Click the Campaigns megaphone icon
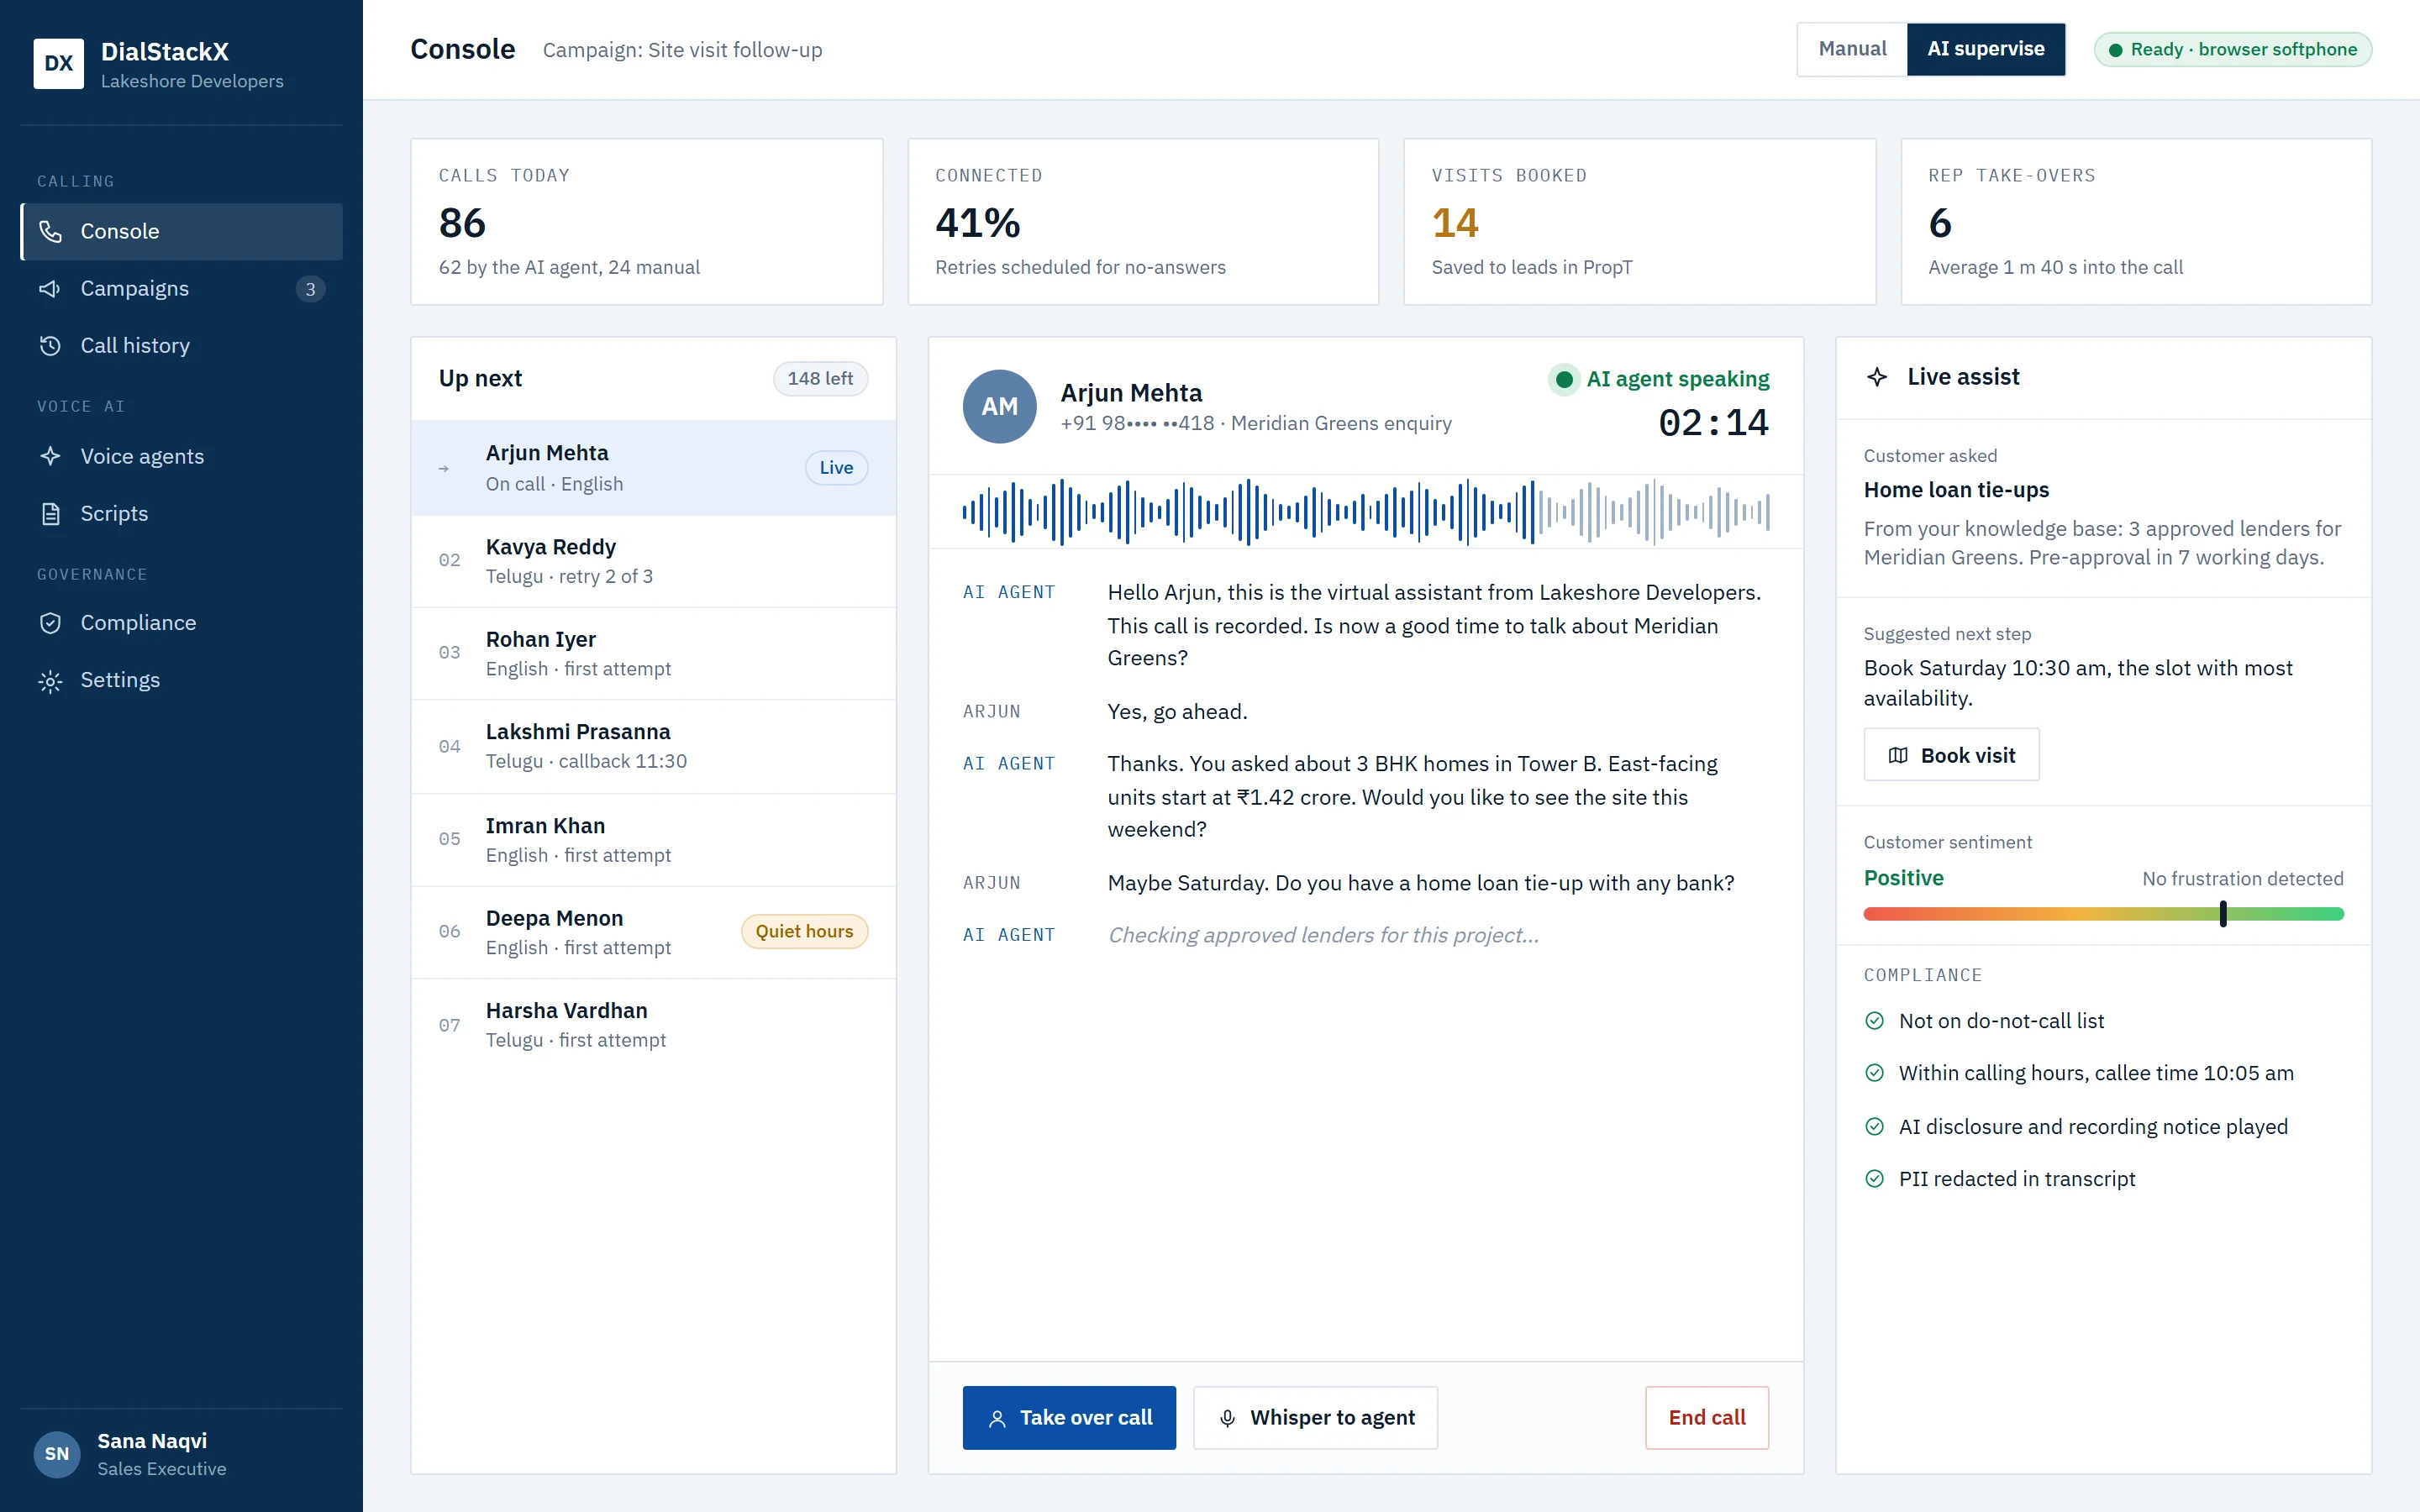The image size is (2420, 1512). click(x=50, y=289)
